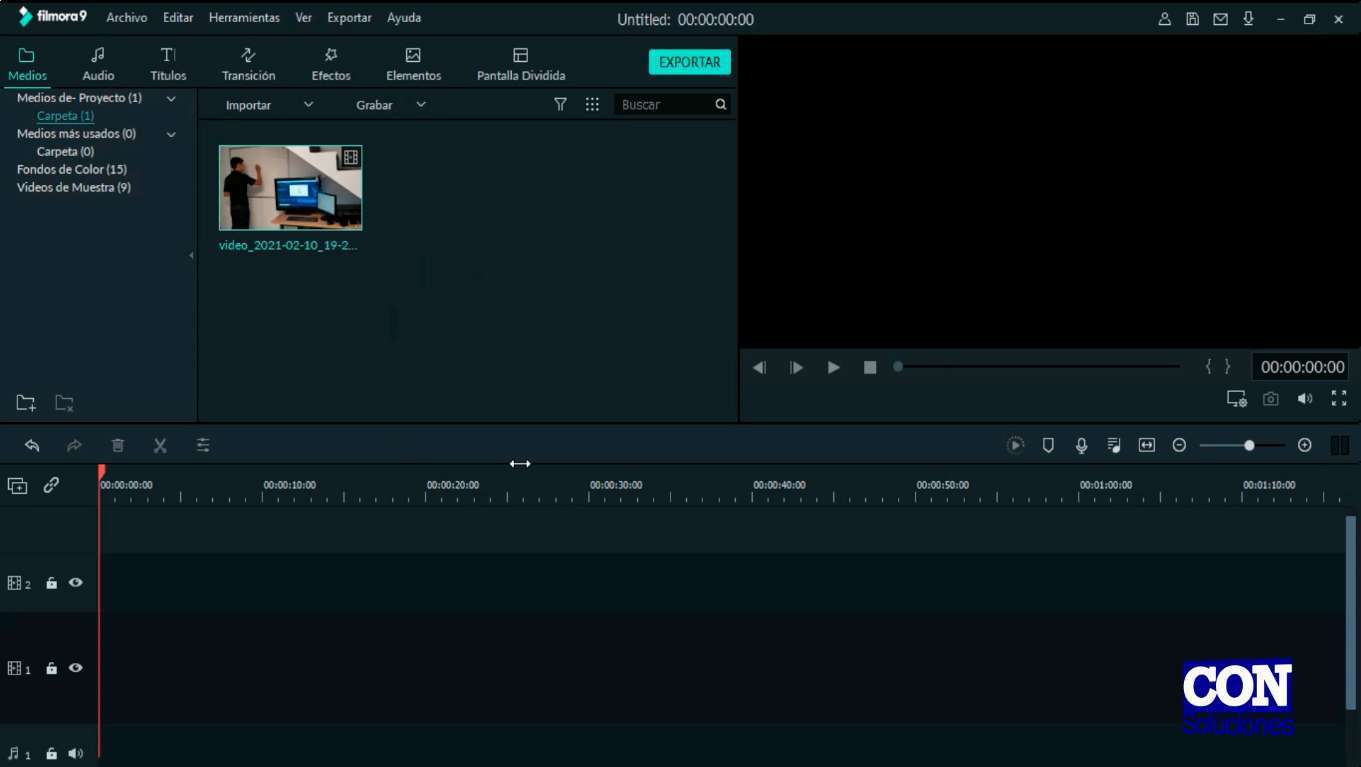Viewport: 1361px width, 767px height.
Task: Switch to the Títulos tab
Action: 168,64
